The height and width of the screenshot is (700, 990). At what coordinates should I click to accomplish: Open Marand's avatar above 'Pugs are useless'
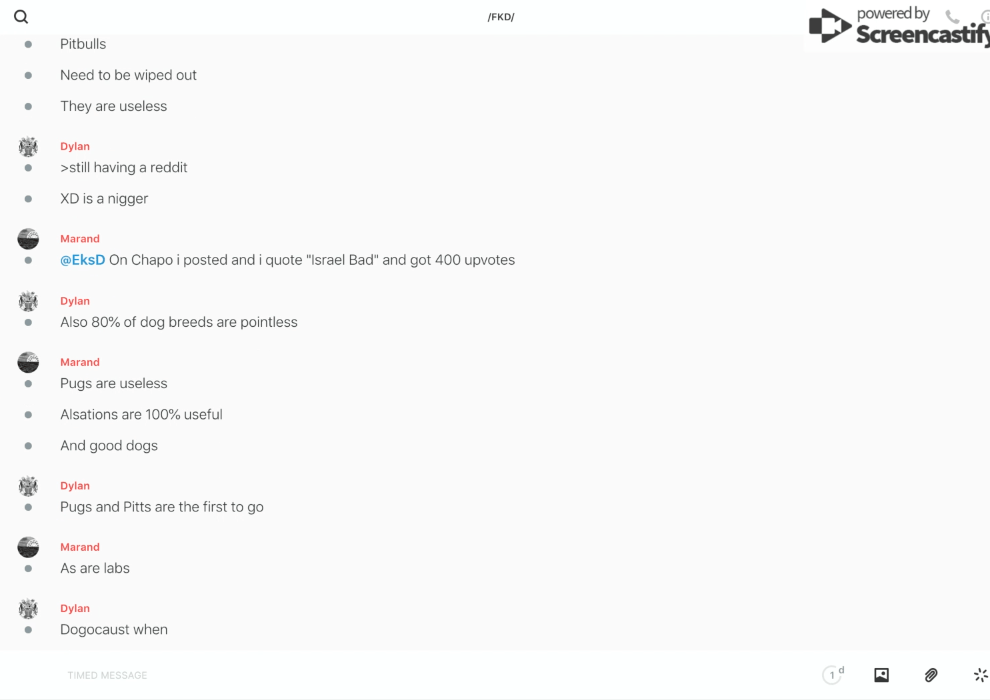coord(28,362)
